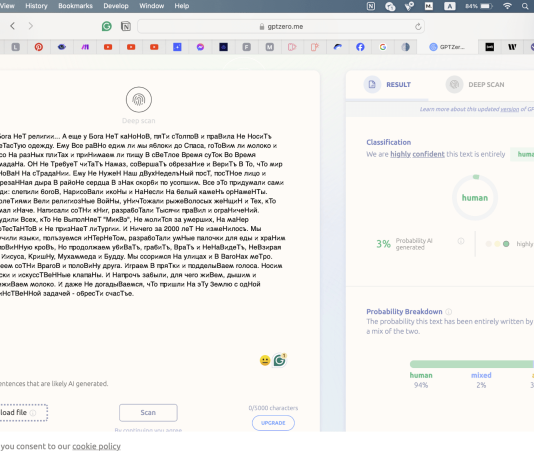This screenshot has width=534, height=462.
Task: Click the human 94% label
Action: (x=421, y=380)
